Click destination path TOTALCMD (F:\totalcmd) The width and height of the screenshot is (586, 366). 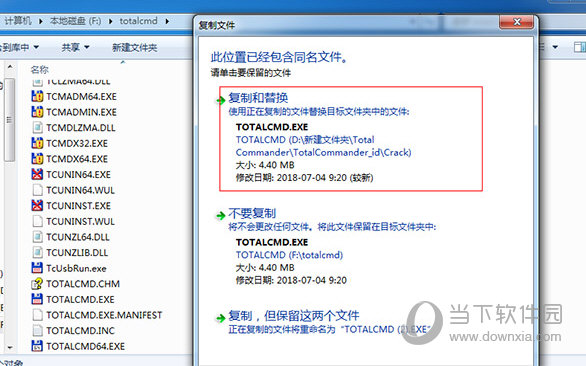click(289, 255)
